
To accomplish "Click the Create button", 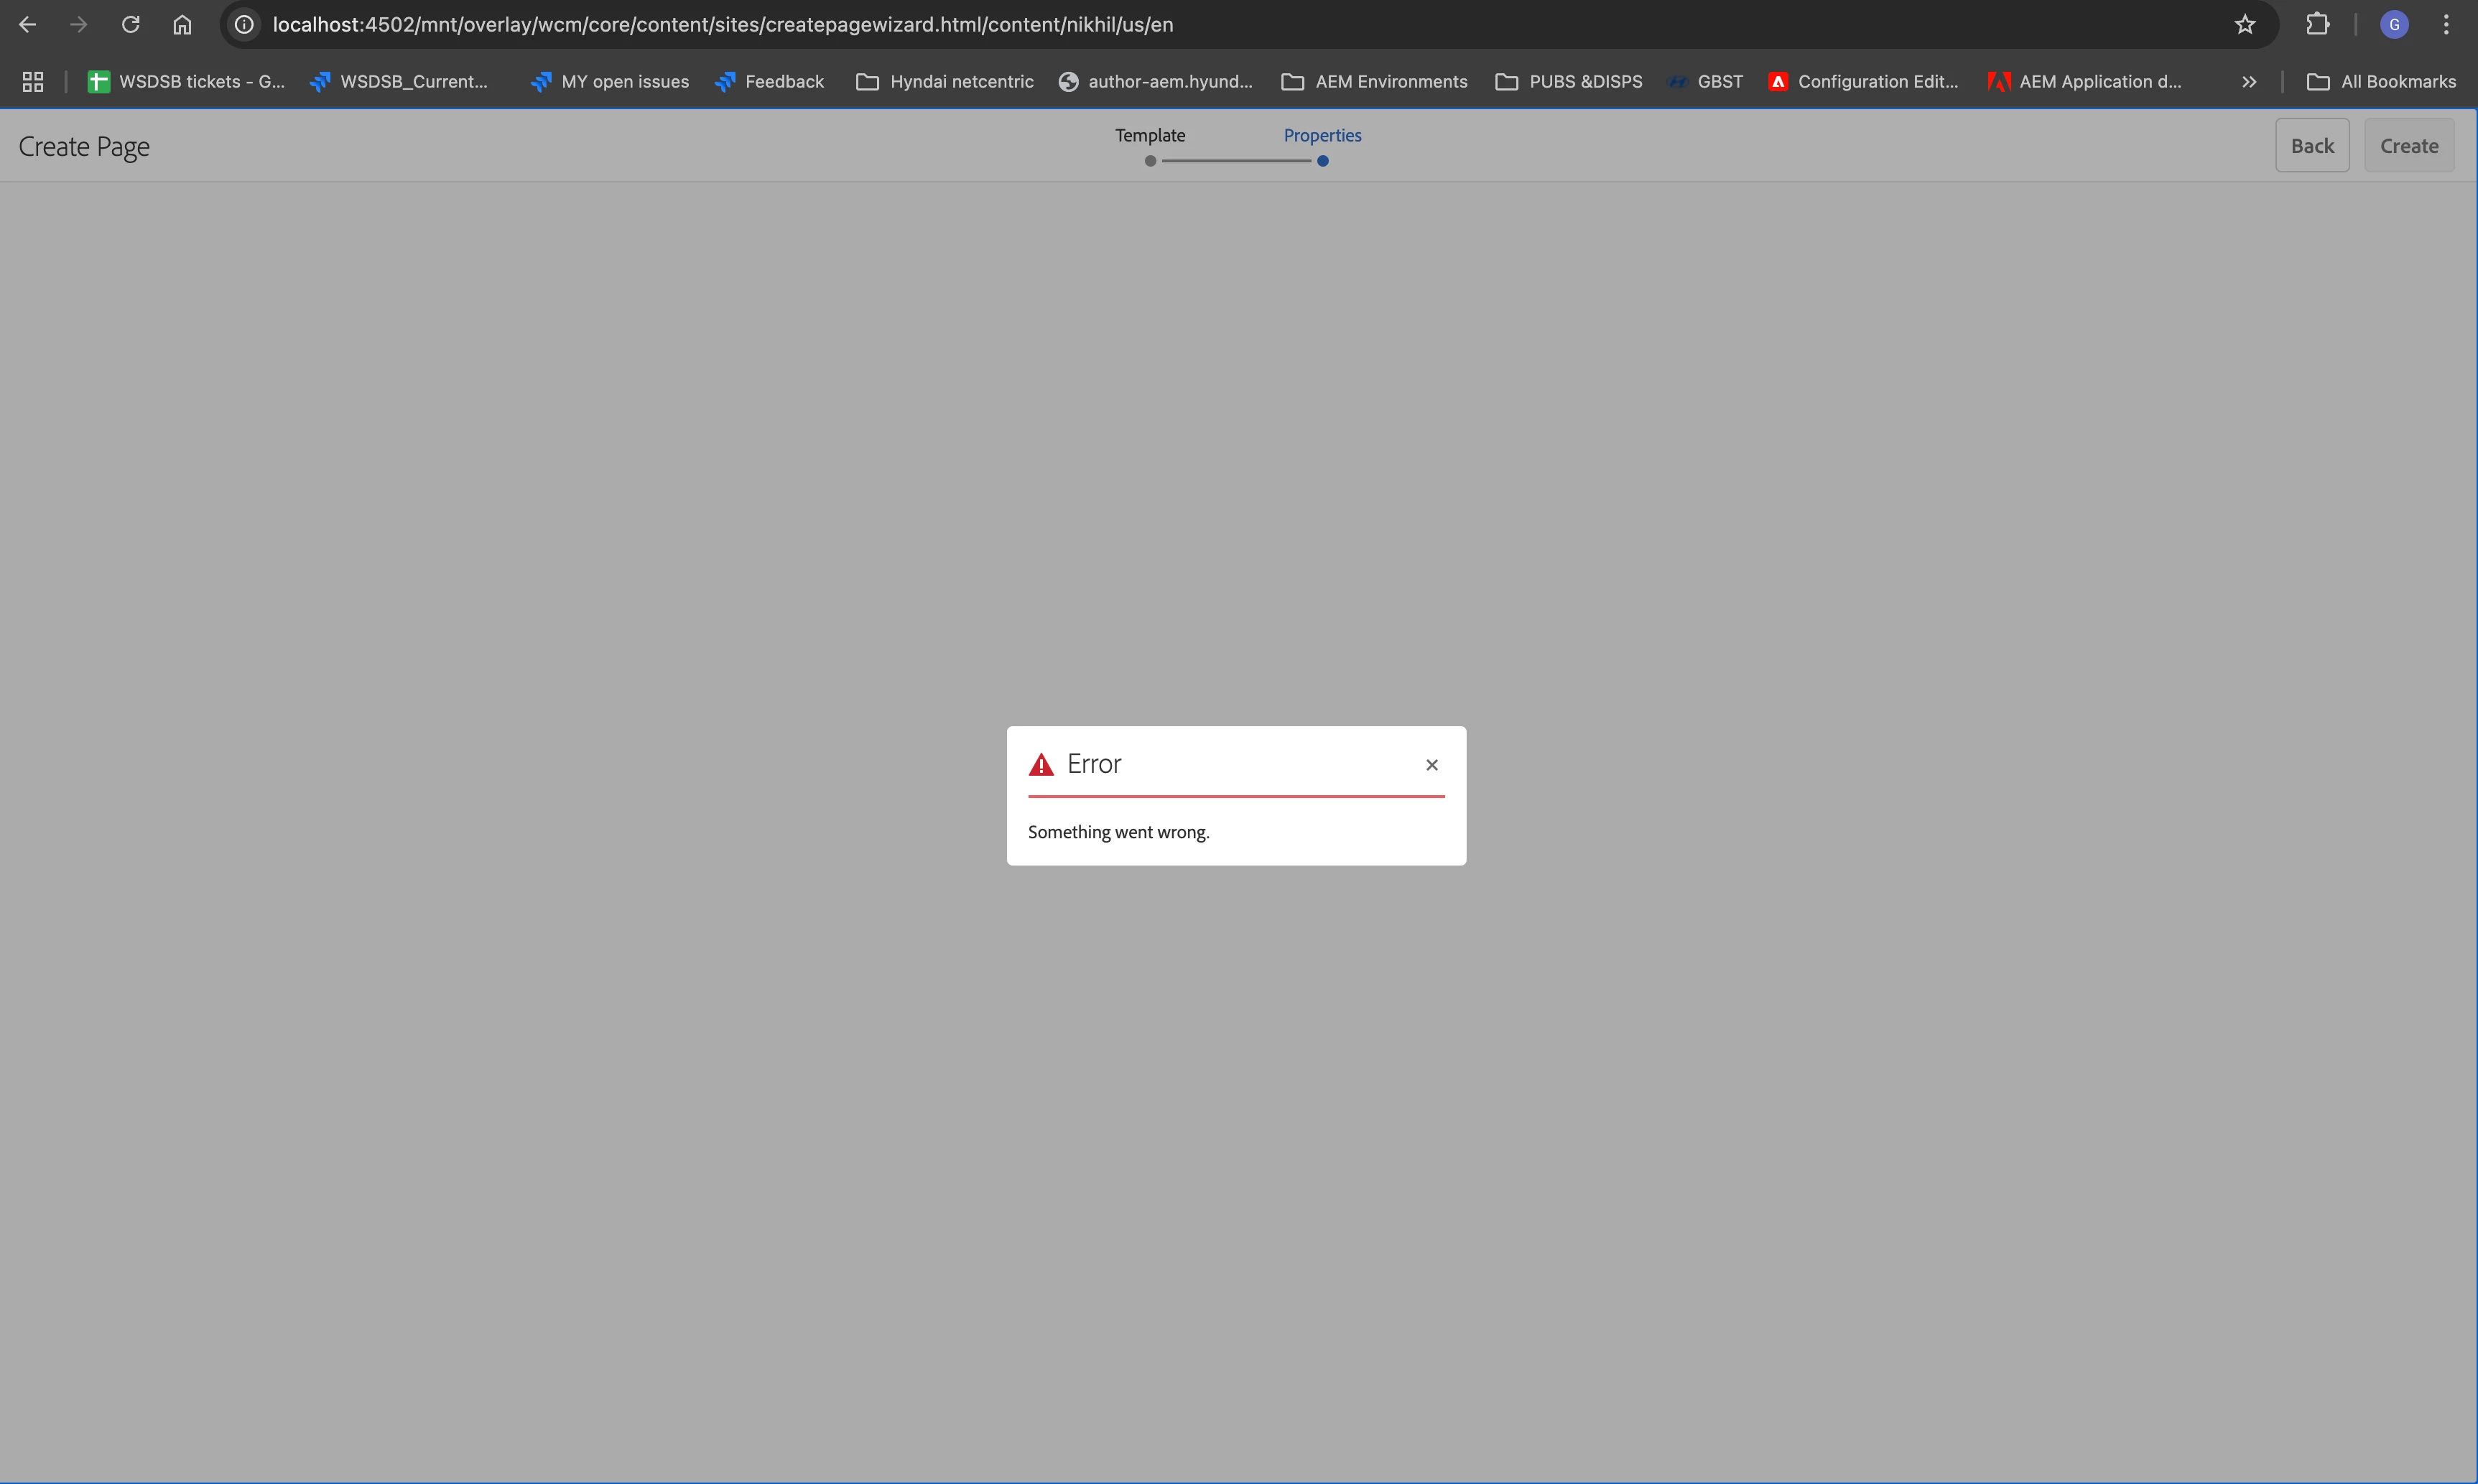I will 2408,146.
